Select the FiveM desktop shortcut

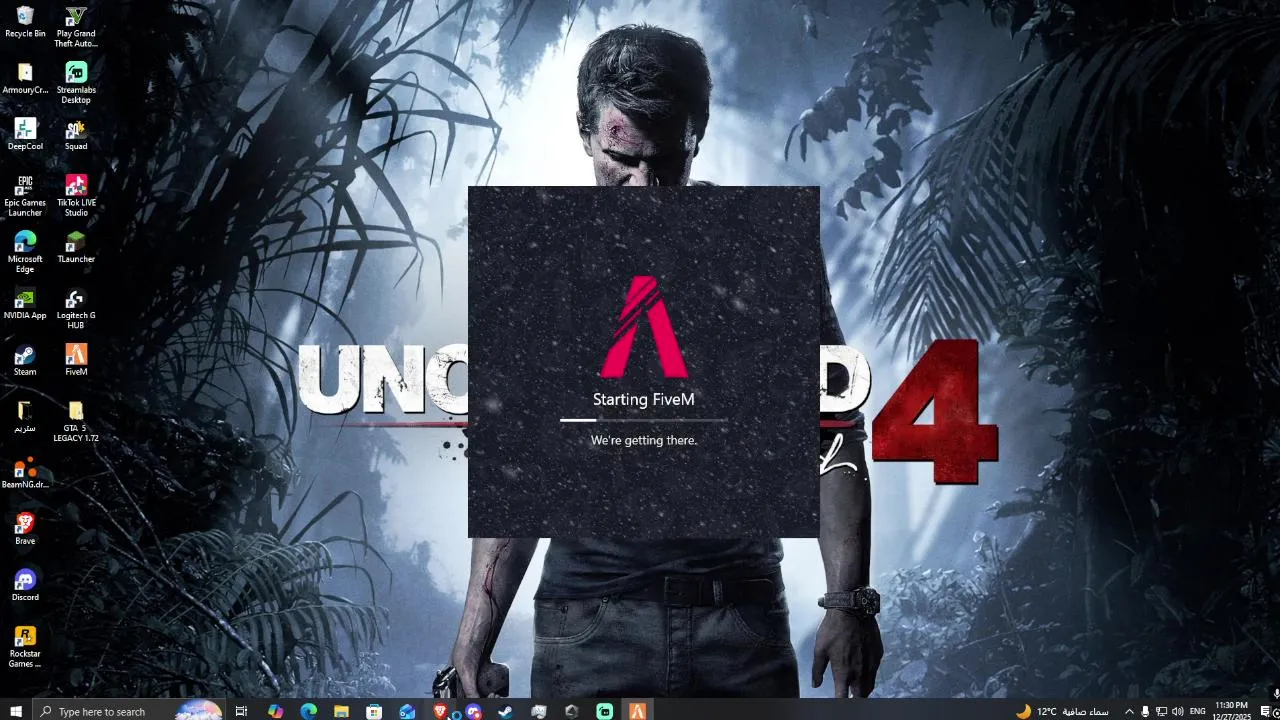coord(76,361)
